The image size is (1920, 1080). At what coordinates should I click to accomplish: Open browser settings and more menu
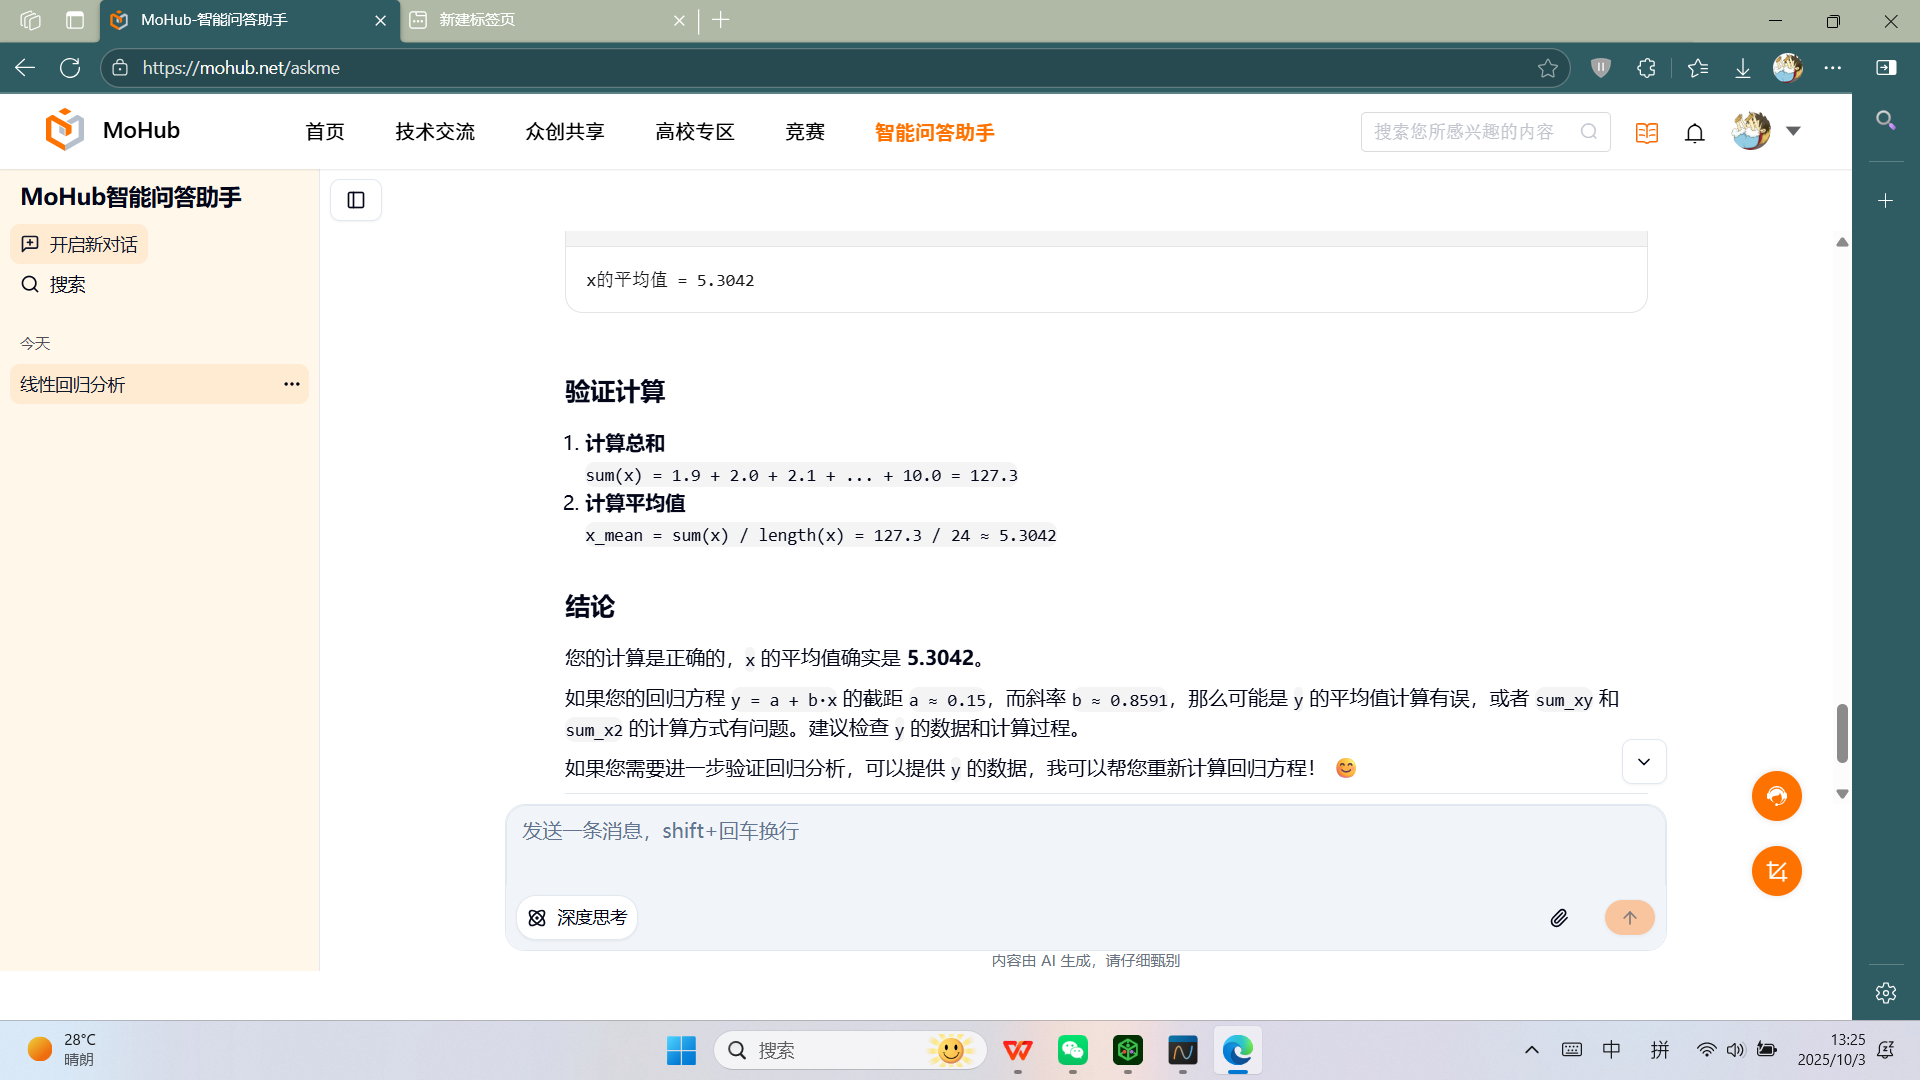pyautogui.click(x=1833, y=68)
